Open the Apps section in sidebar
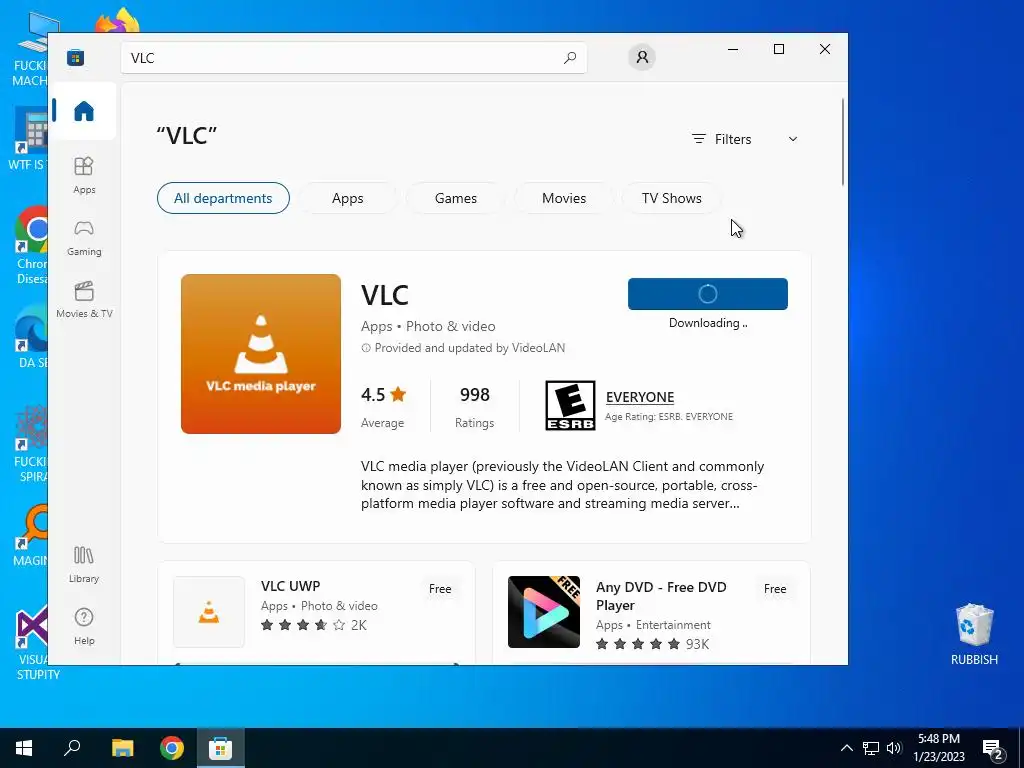The image size is (1024, 768). tap(84, 175)
